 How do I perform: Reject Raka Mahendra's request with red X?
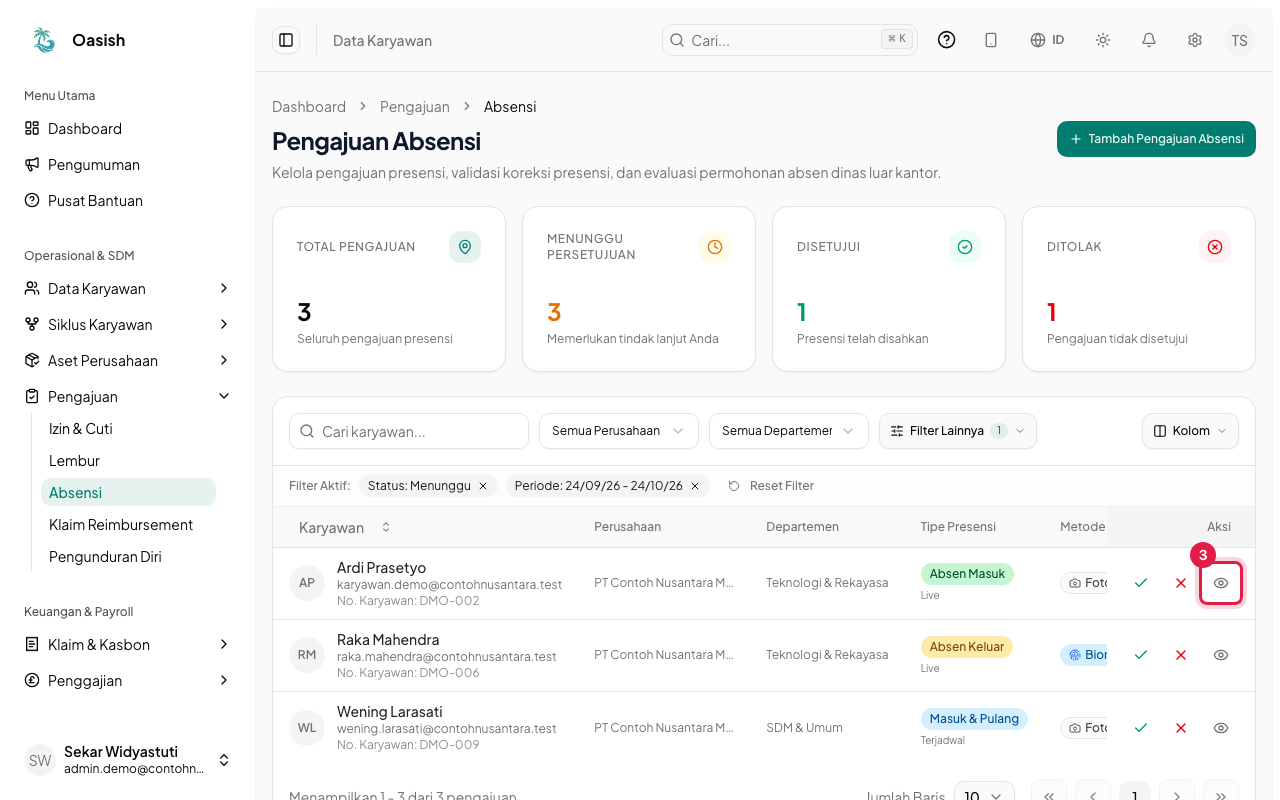pos(1181,655)
